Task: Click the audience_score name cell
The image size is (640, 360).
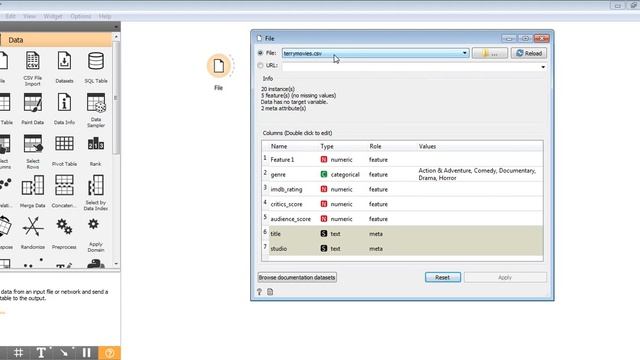Action: pyautogui.click(x=291, y=219)
